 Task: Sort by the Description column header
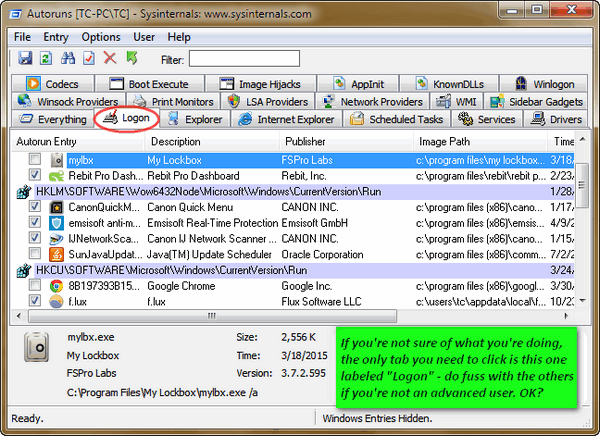pos(212,142)
